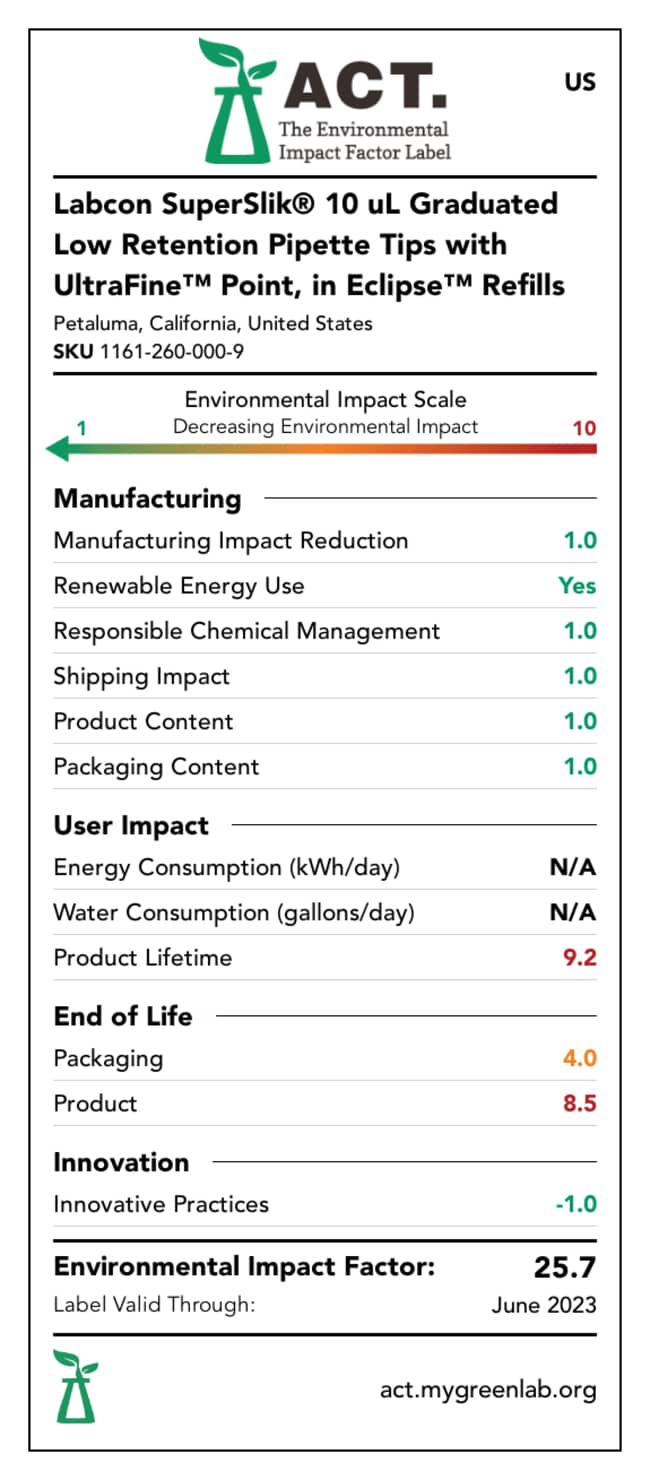Click the act.mygreenlab.org link
The width and height of the screenshot is (650, 1480).
pyautogui.click(x=488, y=1389)
